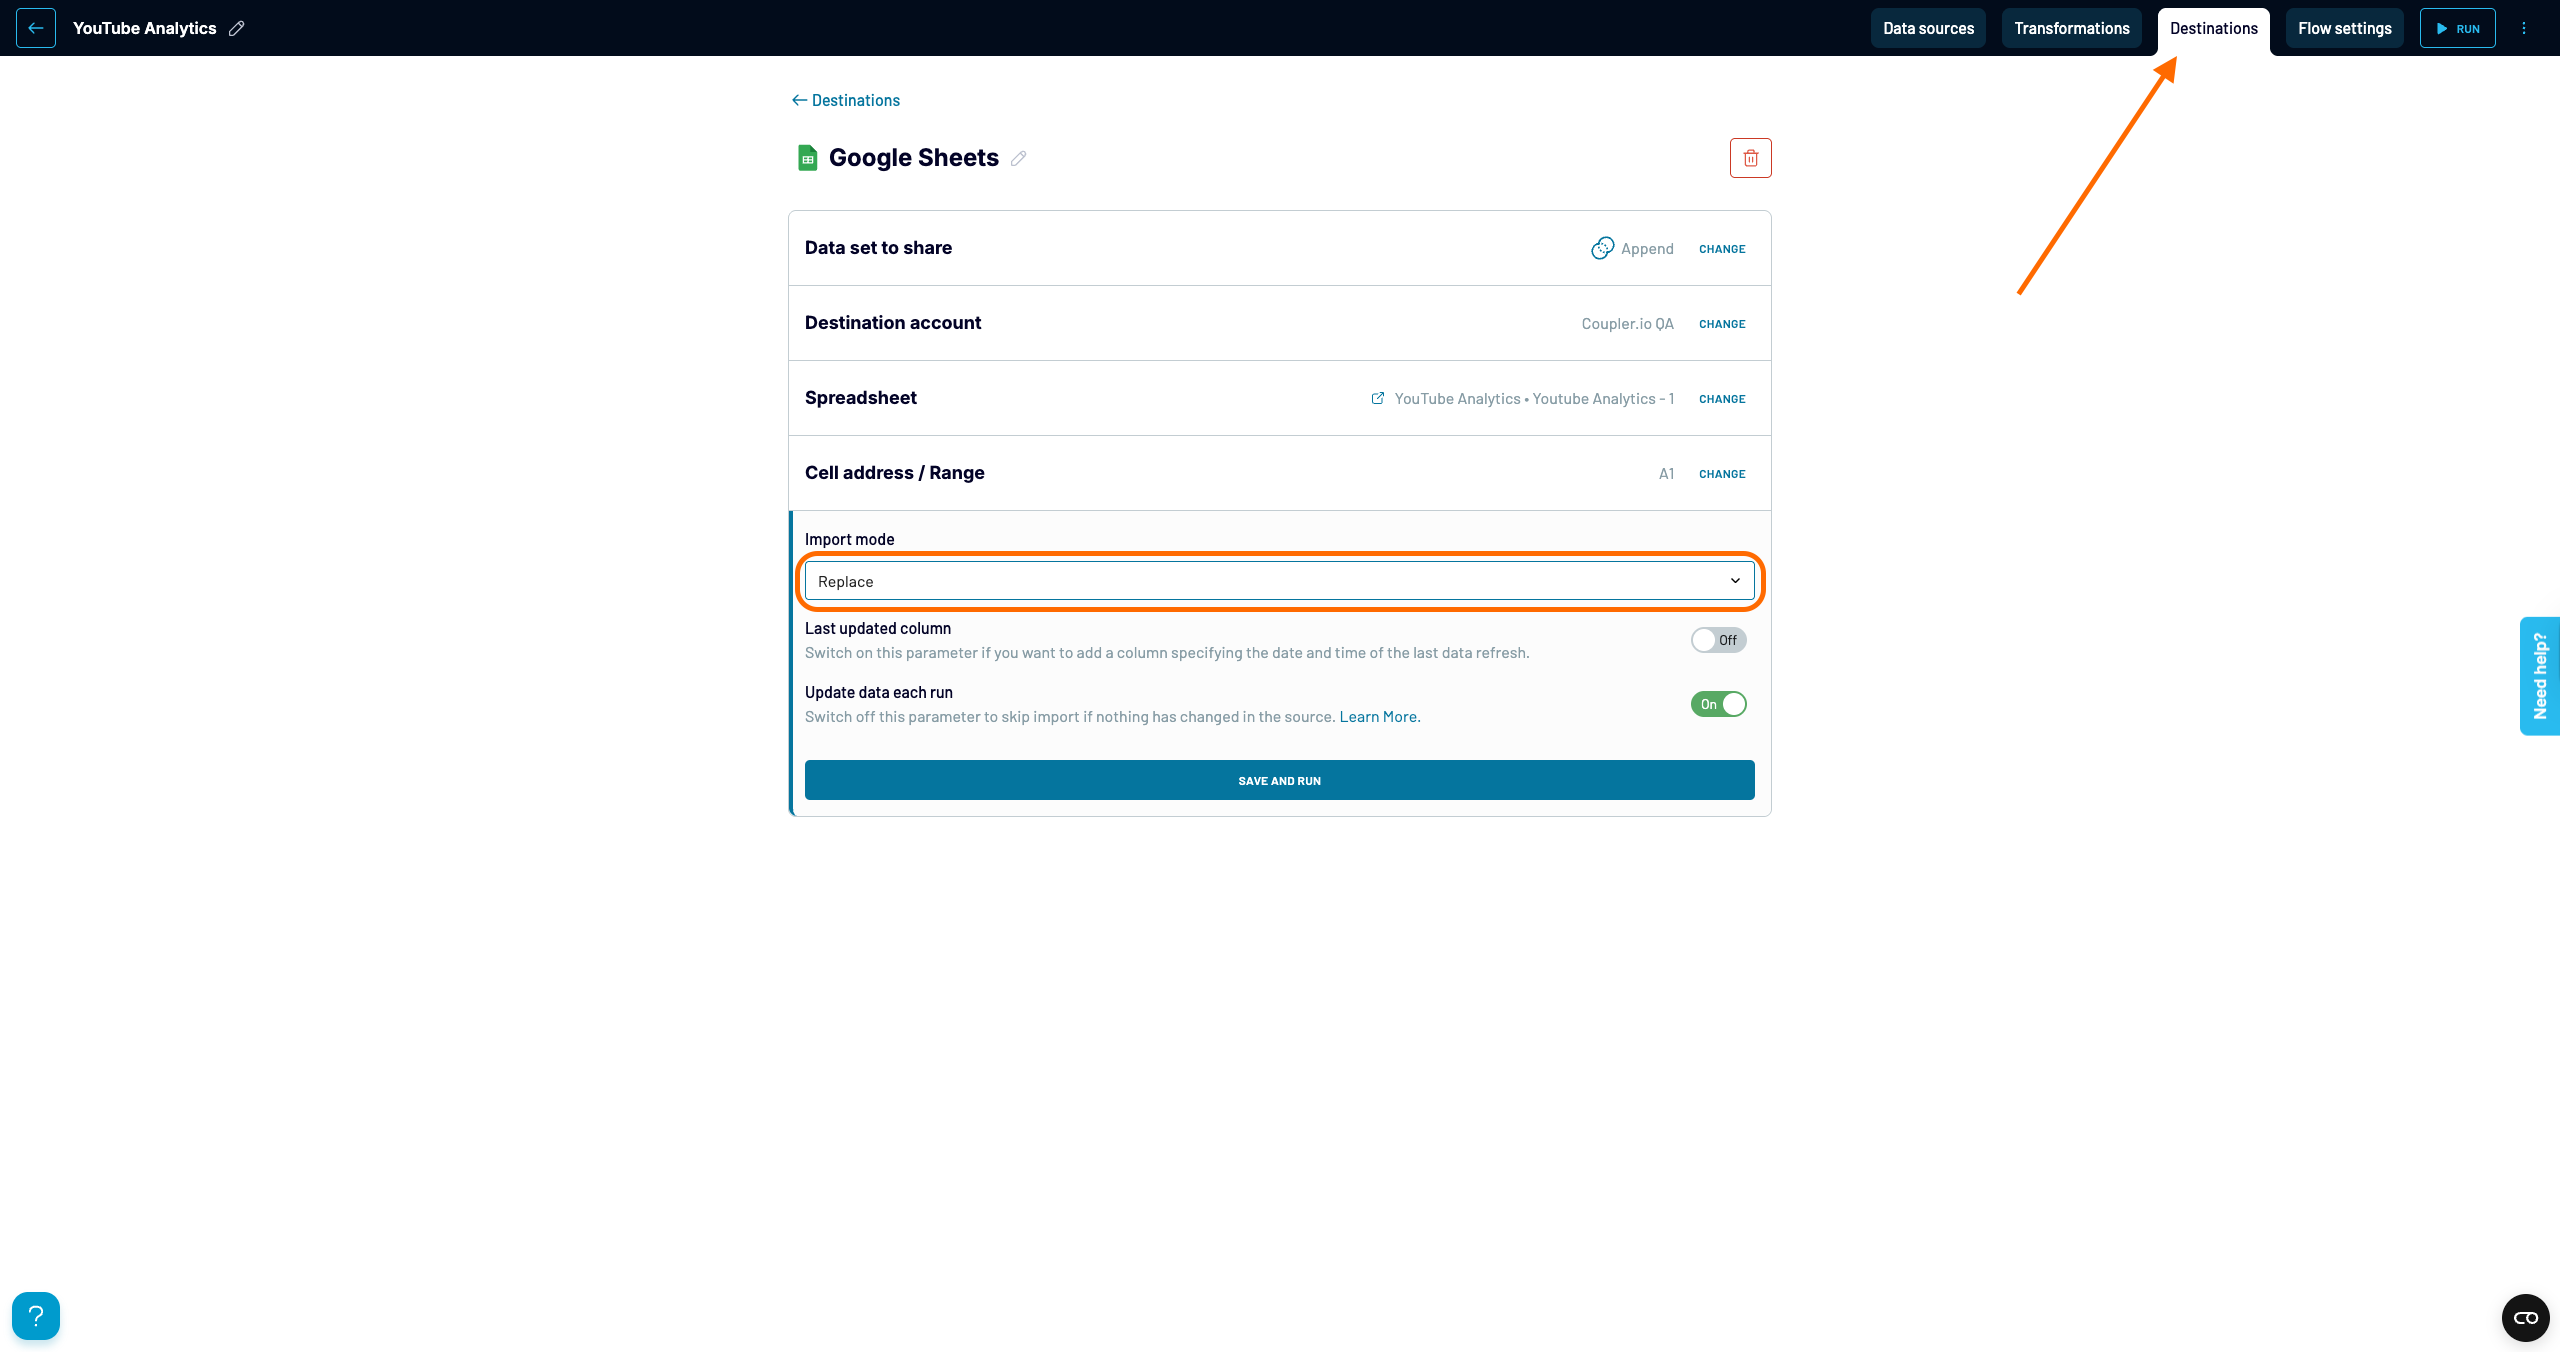Open the Import mode Replace dropdown
2560x1352 pixels.
[x=1280, y=581]
